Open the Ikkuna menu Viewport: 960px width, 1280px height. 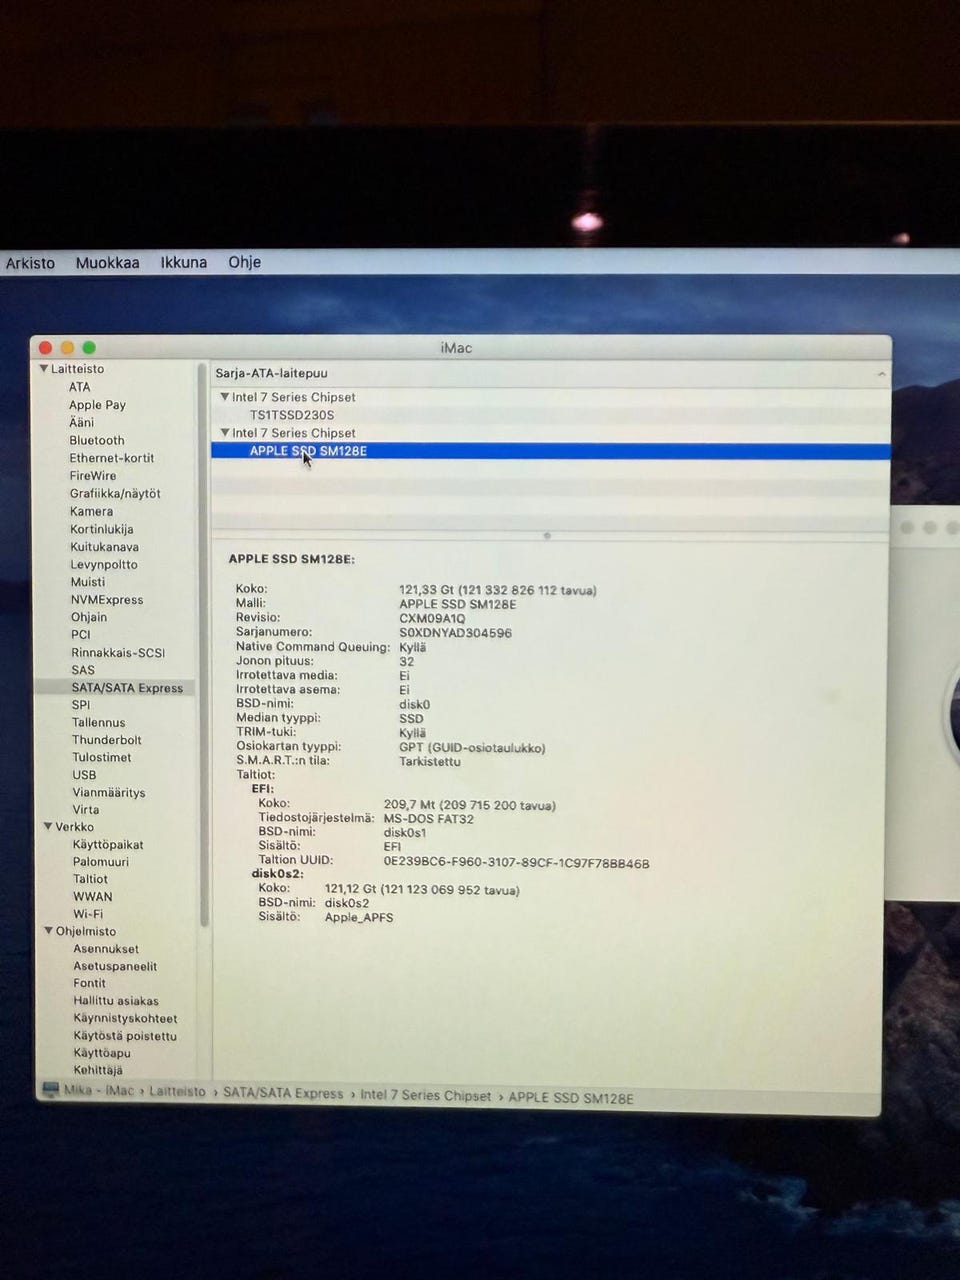coord(183,262)
